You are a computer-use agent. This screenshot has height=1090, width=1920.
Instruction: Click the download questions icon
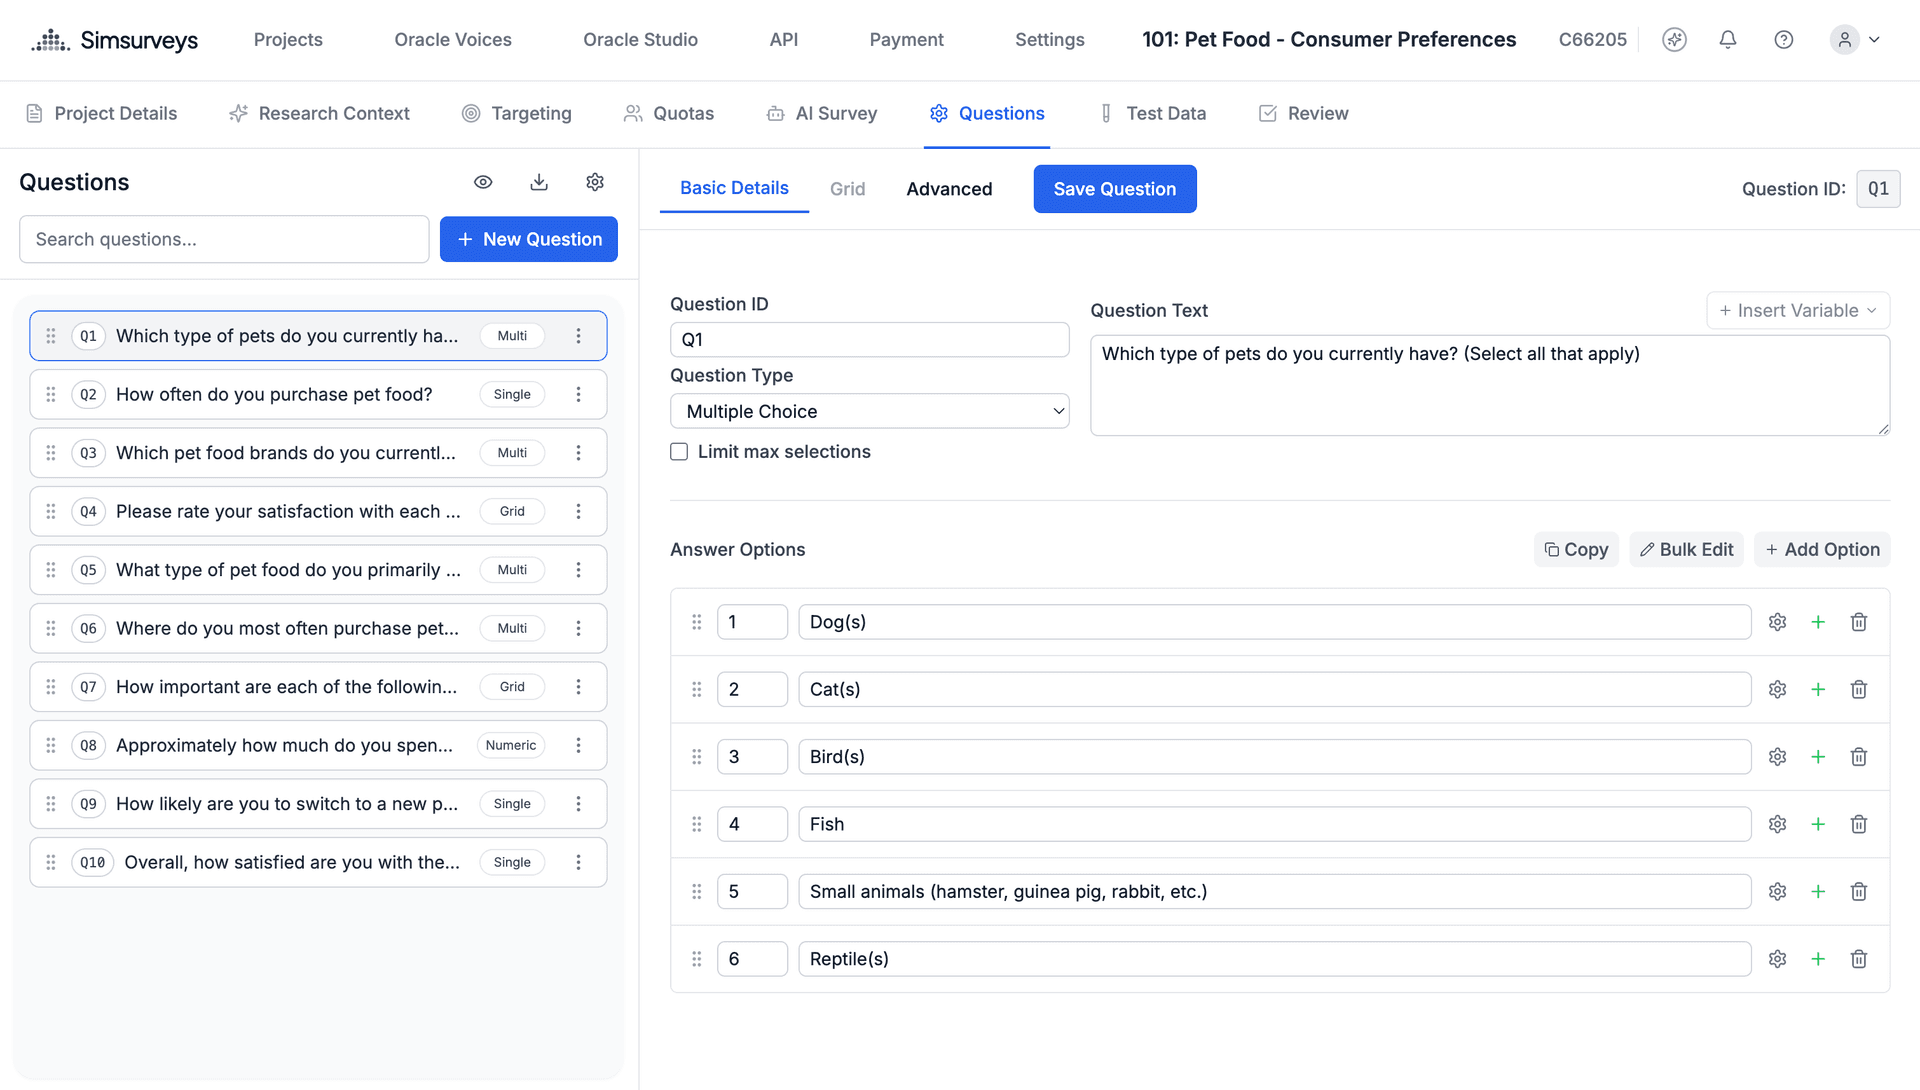click(539, 182)
